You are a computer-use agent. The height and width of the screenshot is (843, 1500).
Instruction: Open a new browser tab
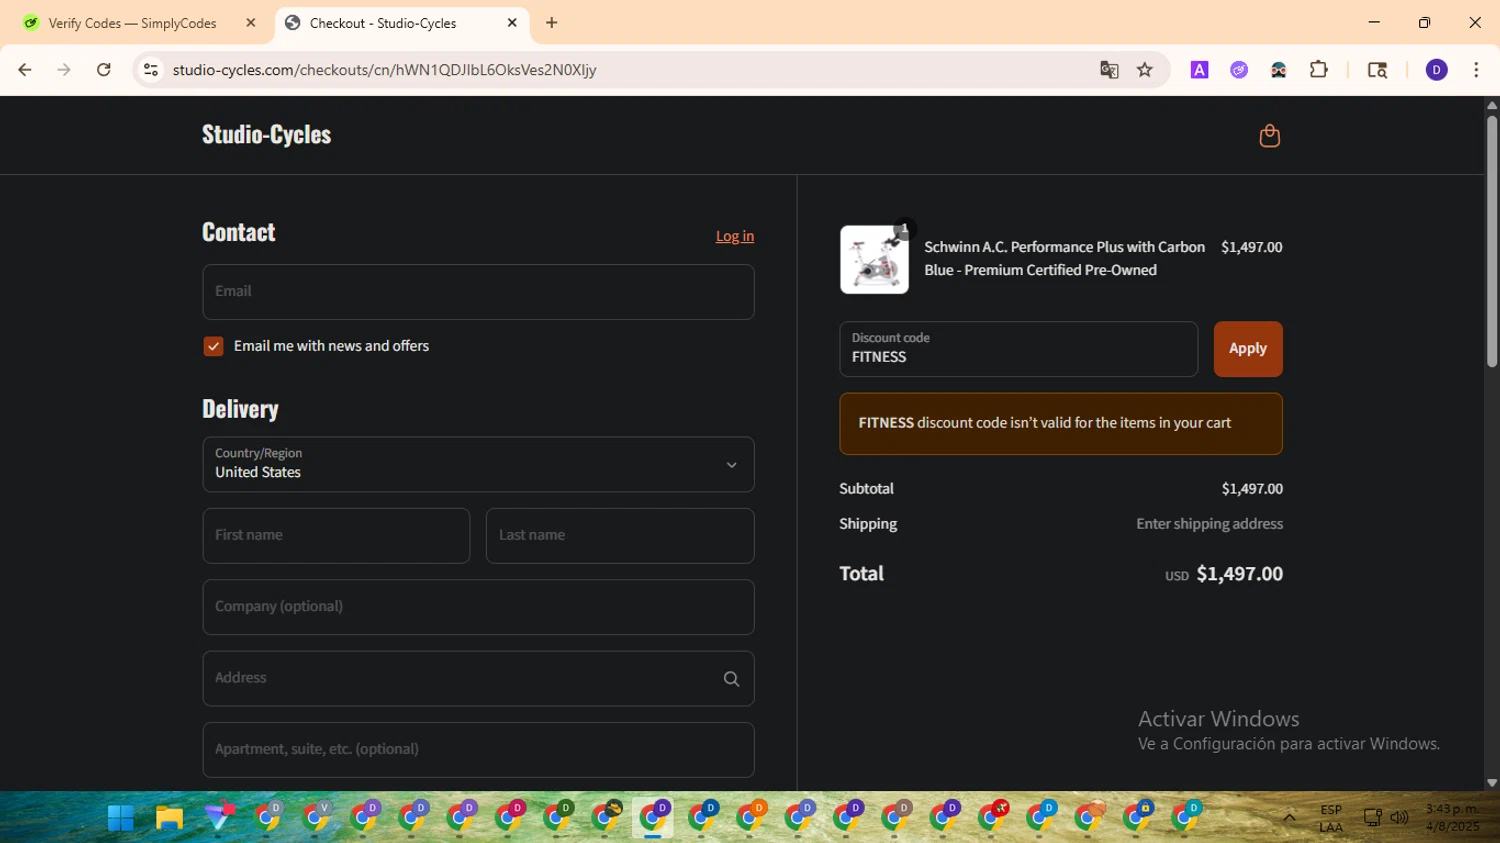551,23
